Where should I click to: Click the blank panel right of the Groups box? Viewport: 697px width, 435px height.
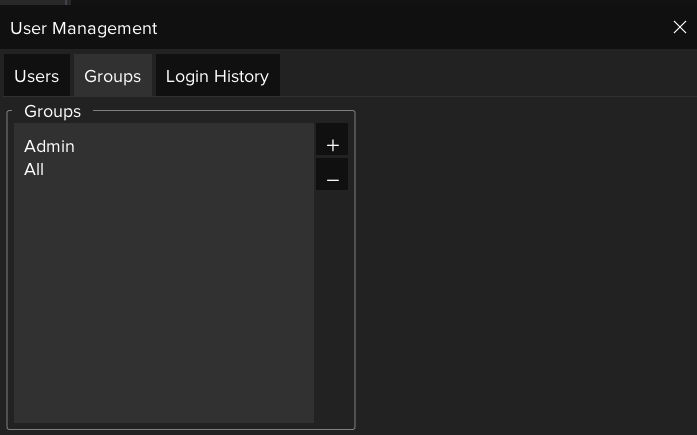click(x=525, y=270)
